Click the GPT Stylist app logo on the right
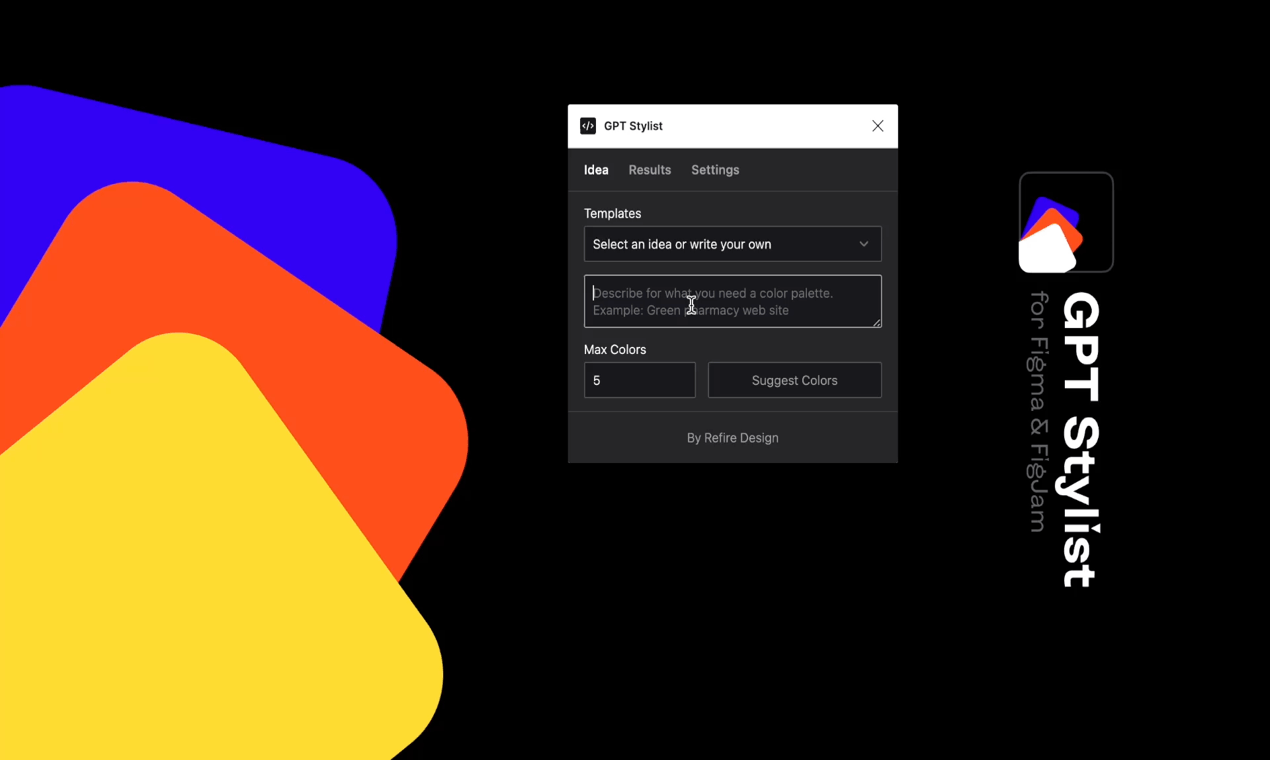 (x=1066, y=222)
